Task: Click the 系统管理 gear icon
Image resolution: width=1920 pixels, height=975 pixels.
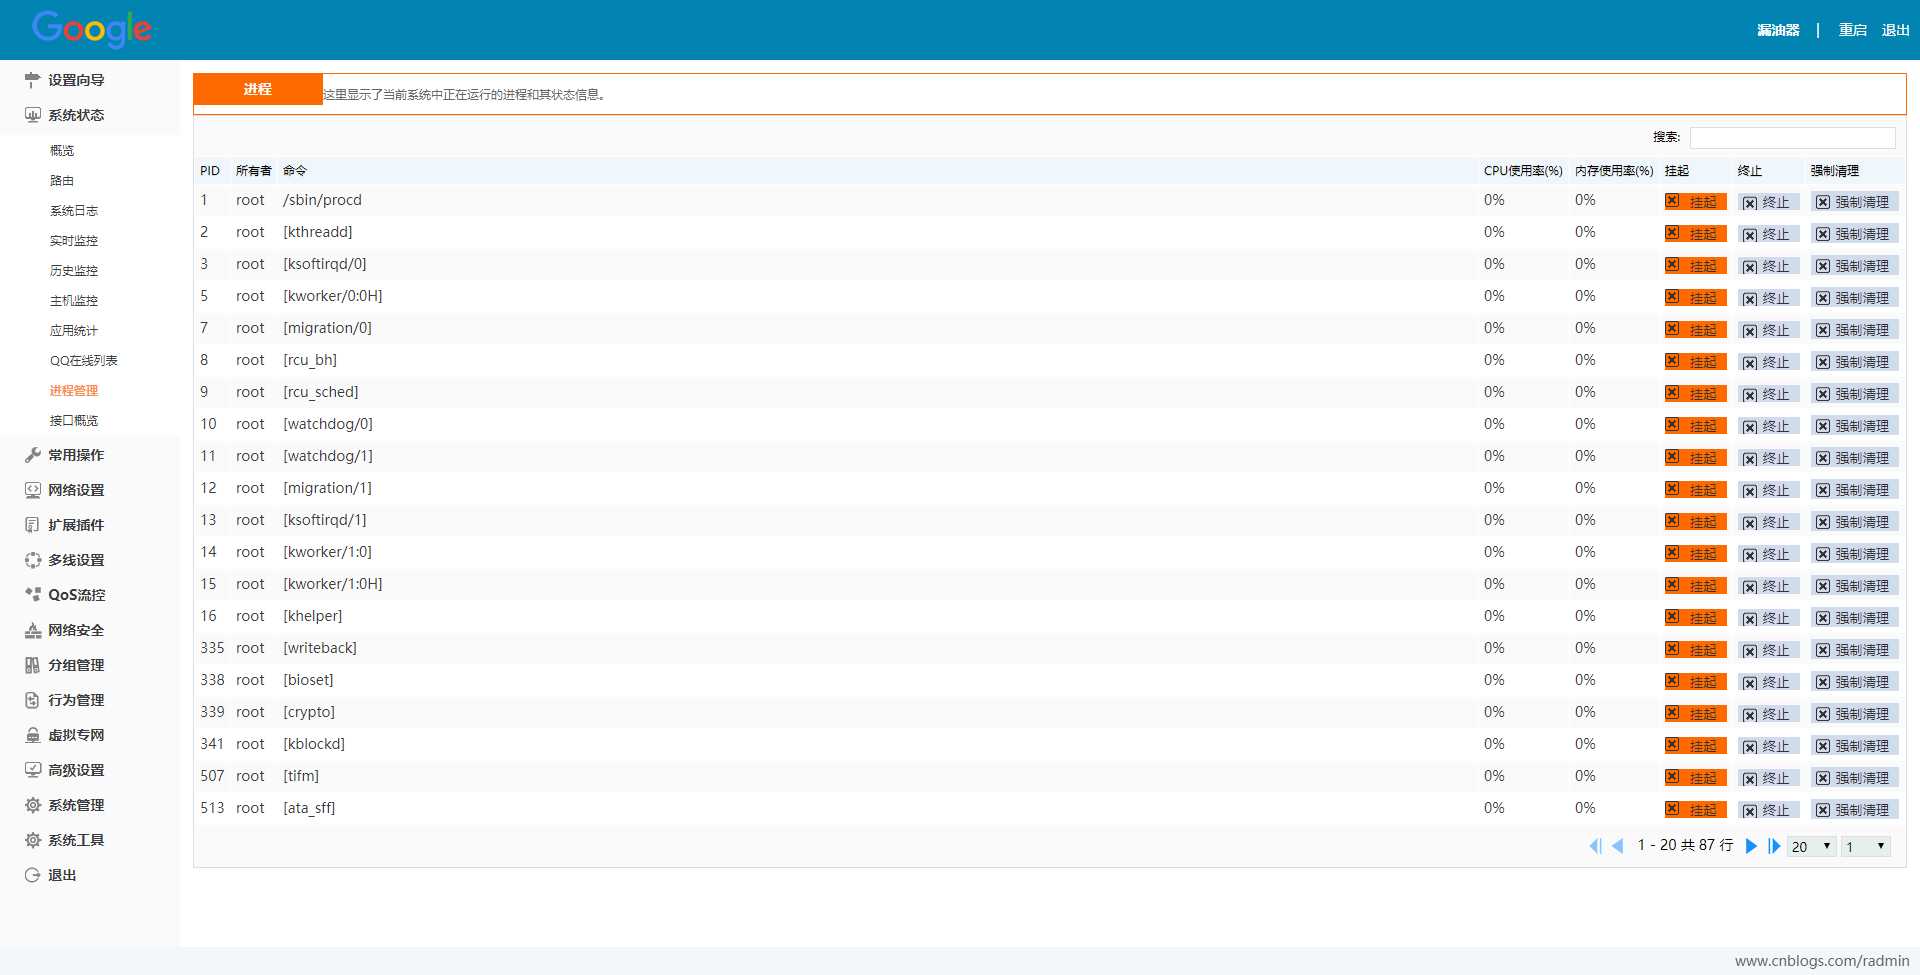Action: 33,805
